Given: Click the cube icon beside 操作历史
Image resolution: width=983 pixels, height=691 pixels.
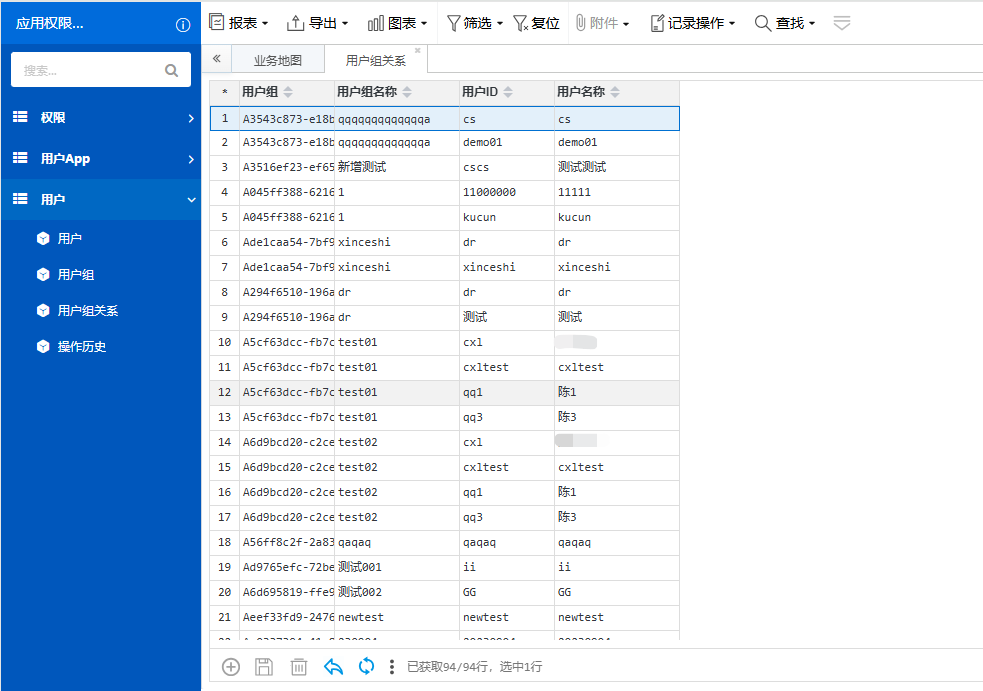Looking at the screenshot, I should pos(43,346).
